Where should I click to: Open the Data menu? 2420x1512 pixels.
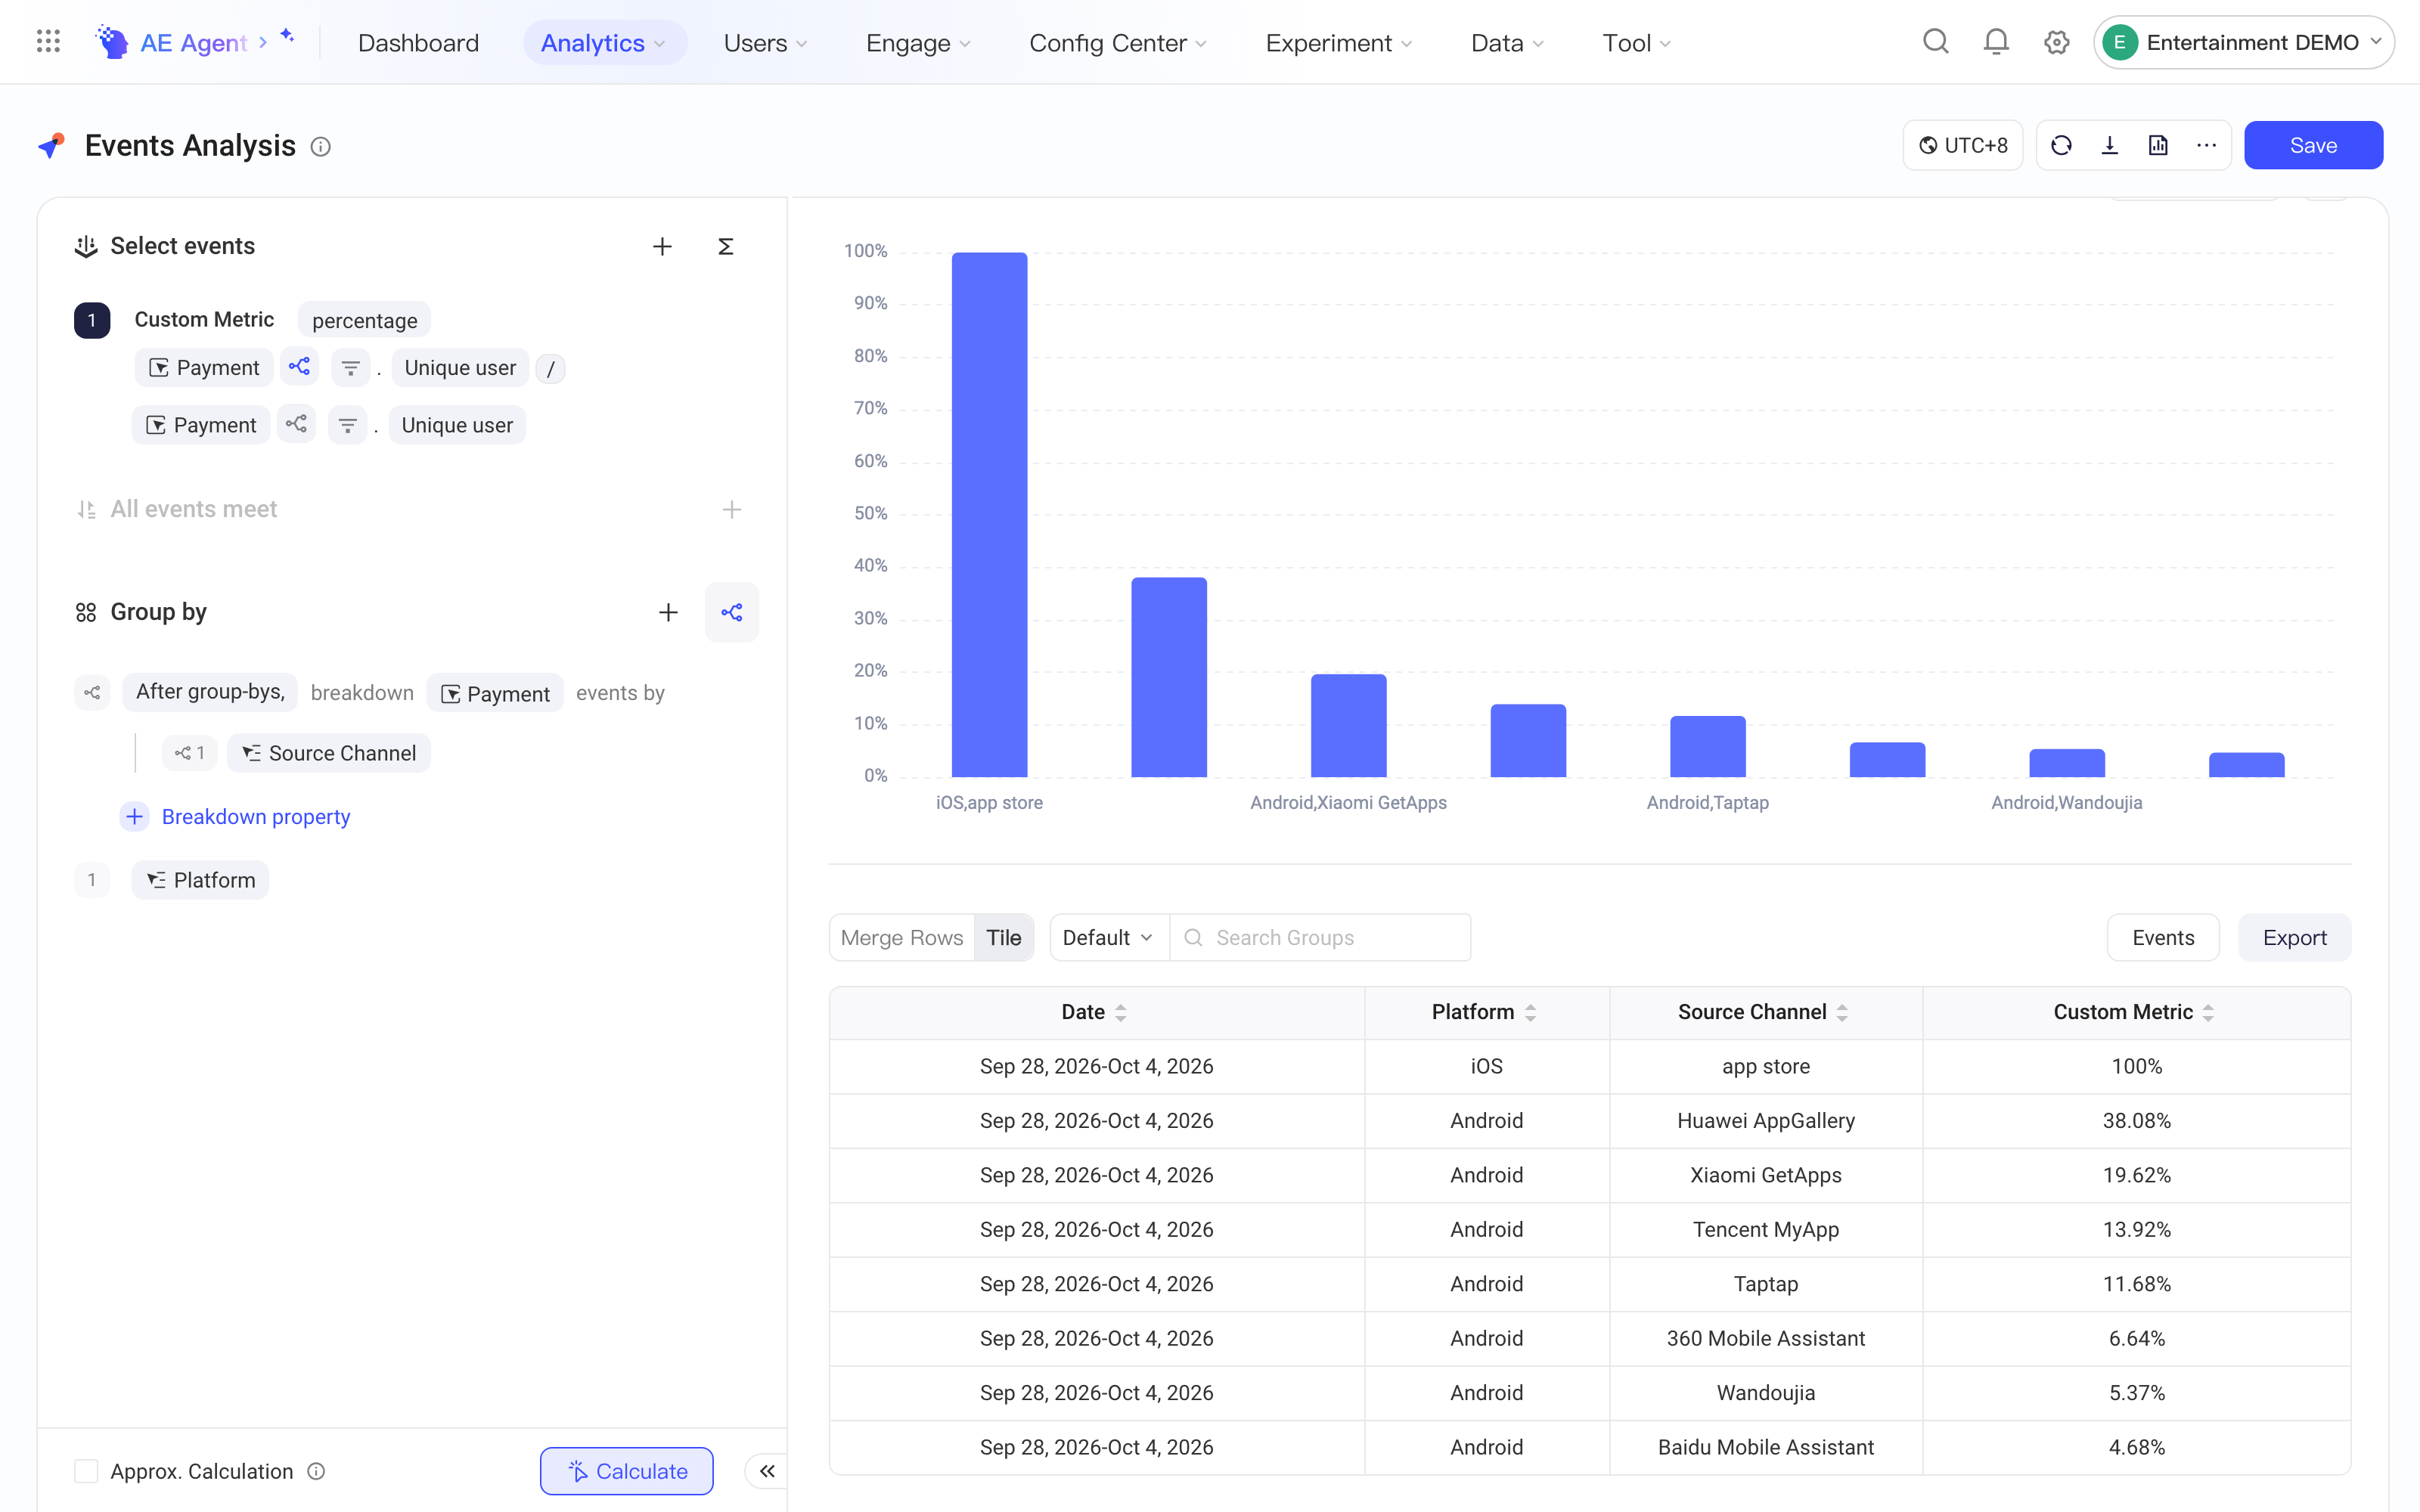tap(1507, 43)
